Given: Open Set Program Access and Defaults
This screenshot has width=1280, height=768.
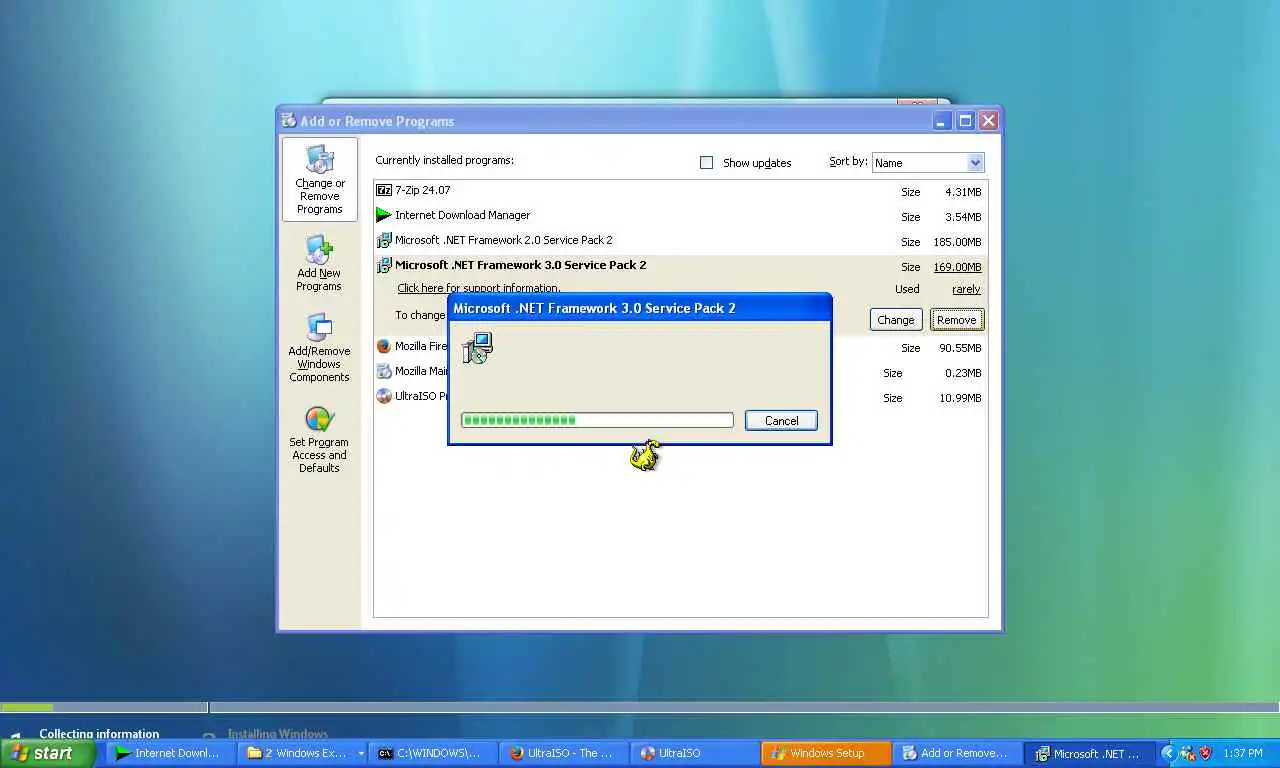Looking at the screenshot, I should pyautogui.click(x=319, y=440).
